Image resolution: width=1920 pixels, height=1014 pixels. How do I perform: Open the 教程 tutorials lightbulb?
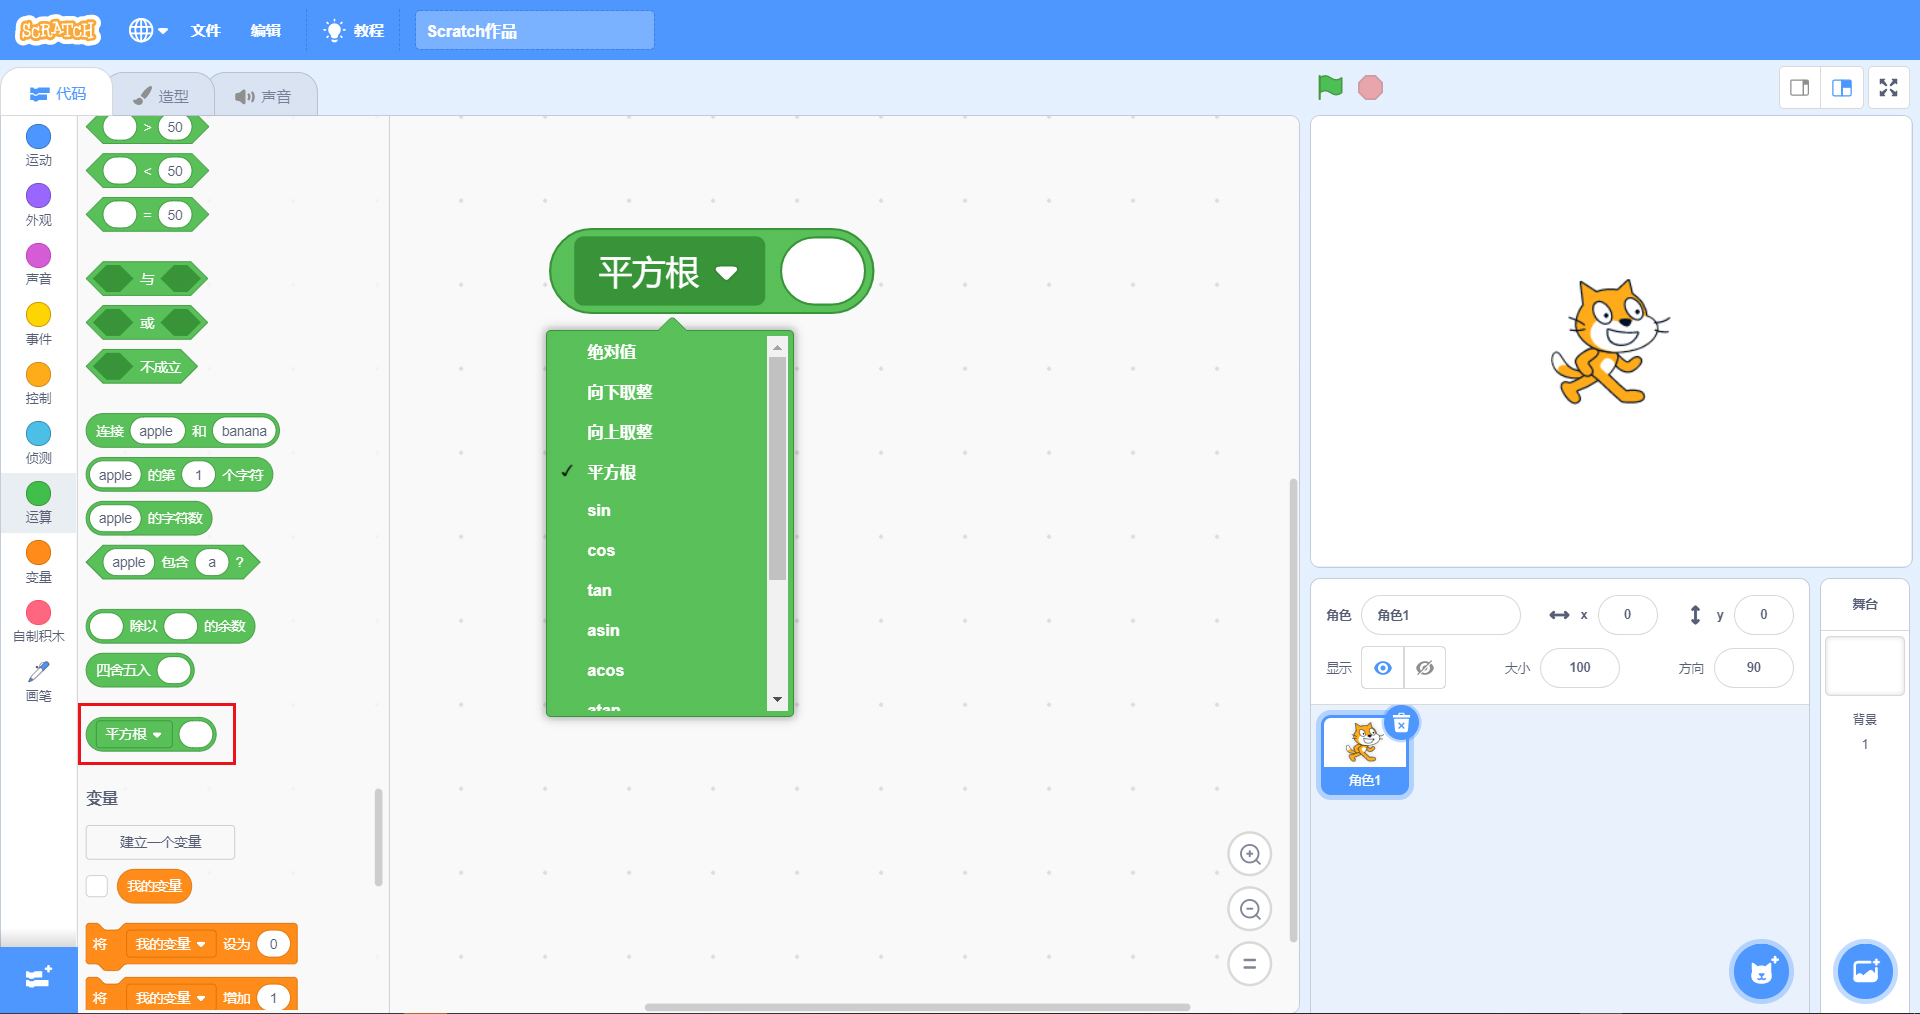click(x=354, y=30)
